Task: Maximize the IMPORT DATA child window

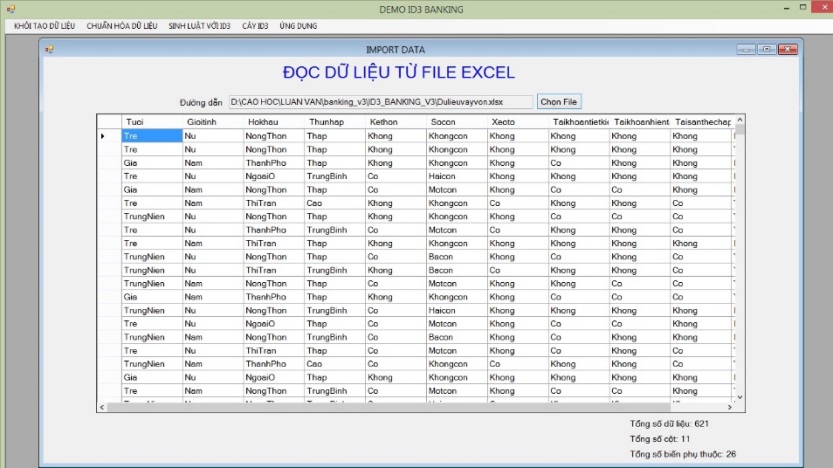Action: (x=766, y=49)
